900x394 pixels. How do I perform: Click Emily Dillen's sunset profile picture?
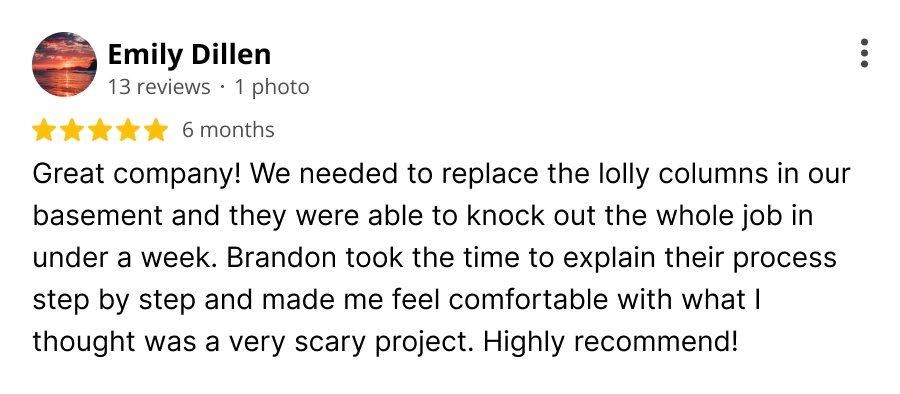point(64,64)
